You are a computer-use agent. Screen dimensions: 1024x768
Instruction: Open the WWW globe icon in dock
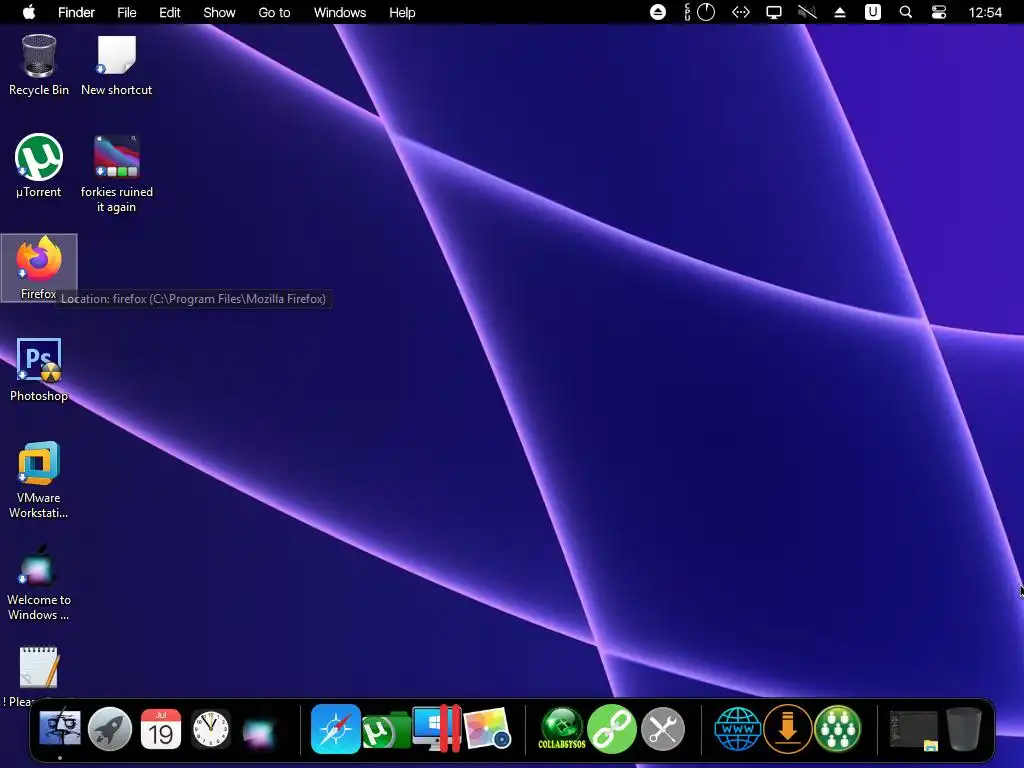[x=737, y=728]
